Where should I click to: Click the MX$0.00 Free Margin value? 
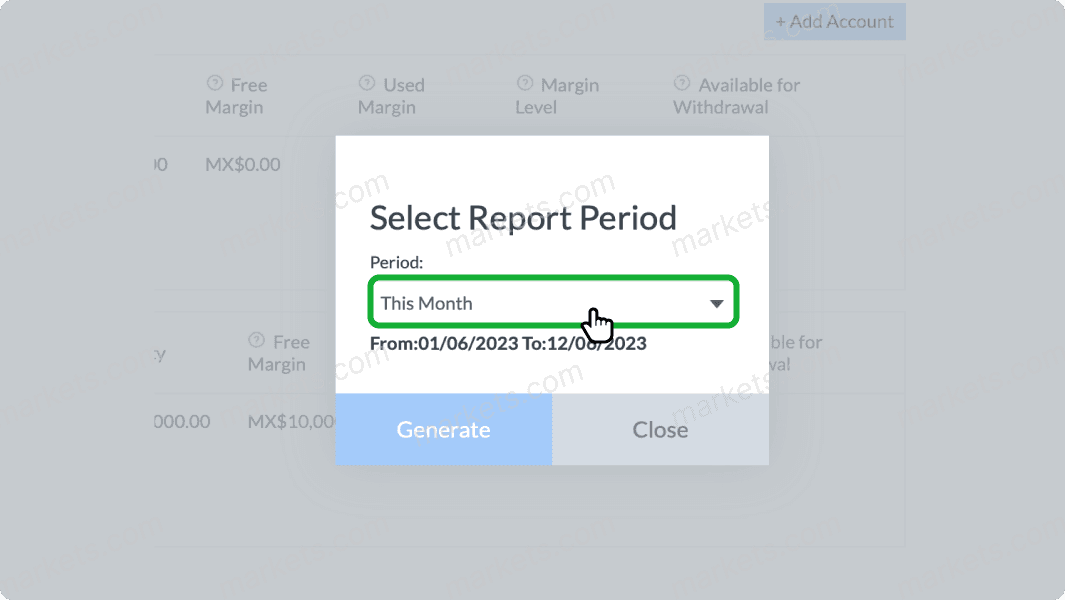point(242,164)
